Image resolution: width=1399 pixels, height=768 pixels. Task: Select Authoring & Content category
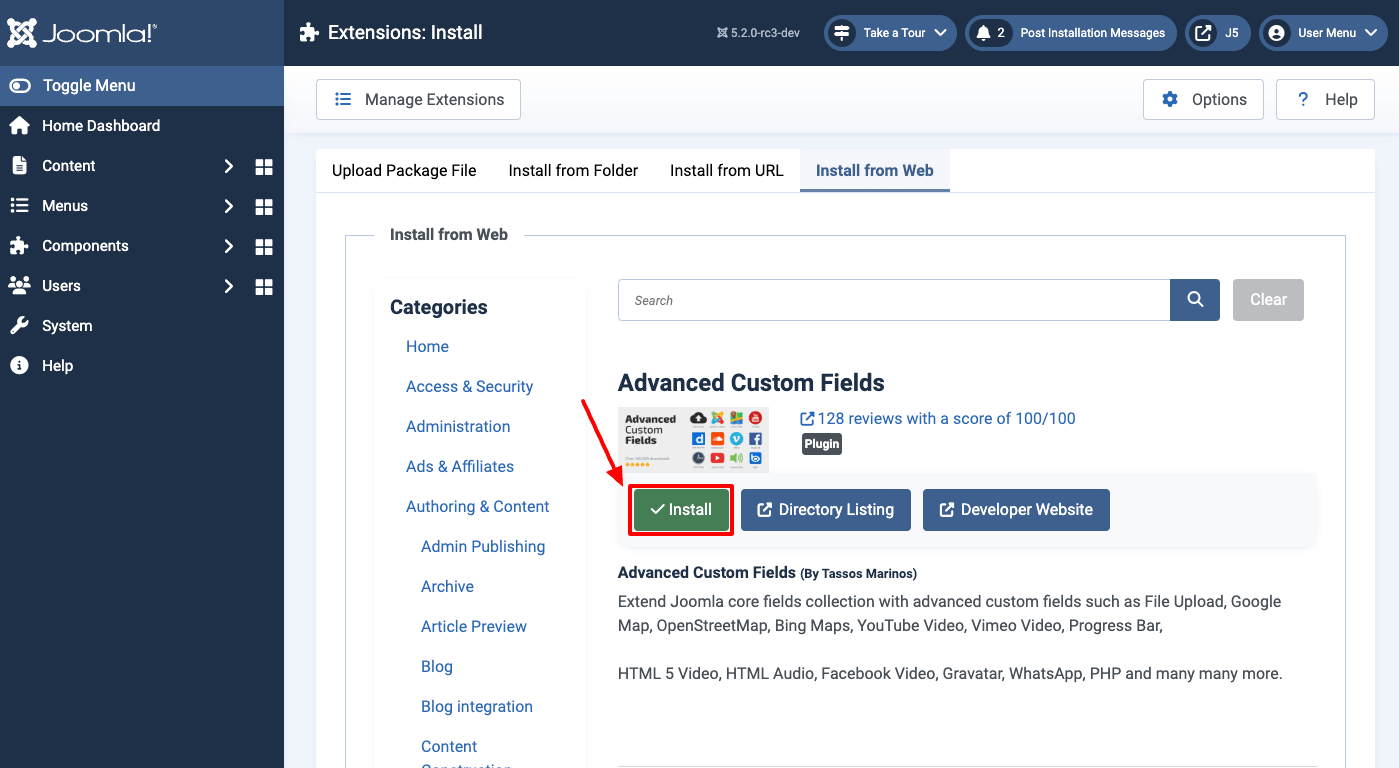point(477,507)
